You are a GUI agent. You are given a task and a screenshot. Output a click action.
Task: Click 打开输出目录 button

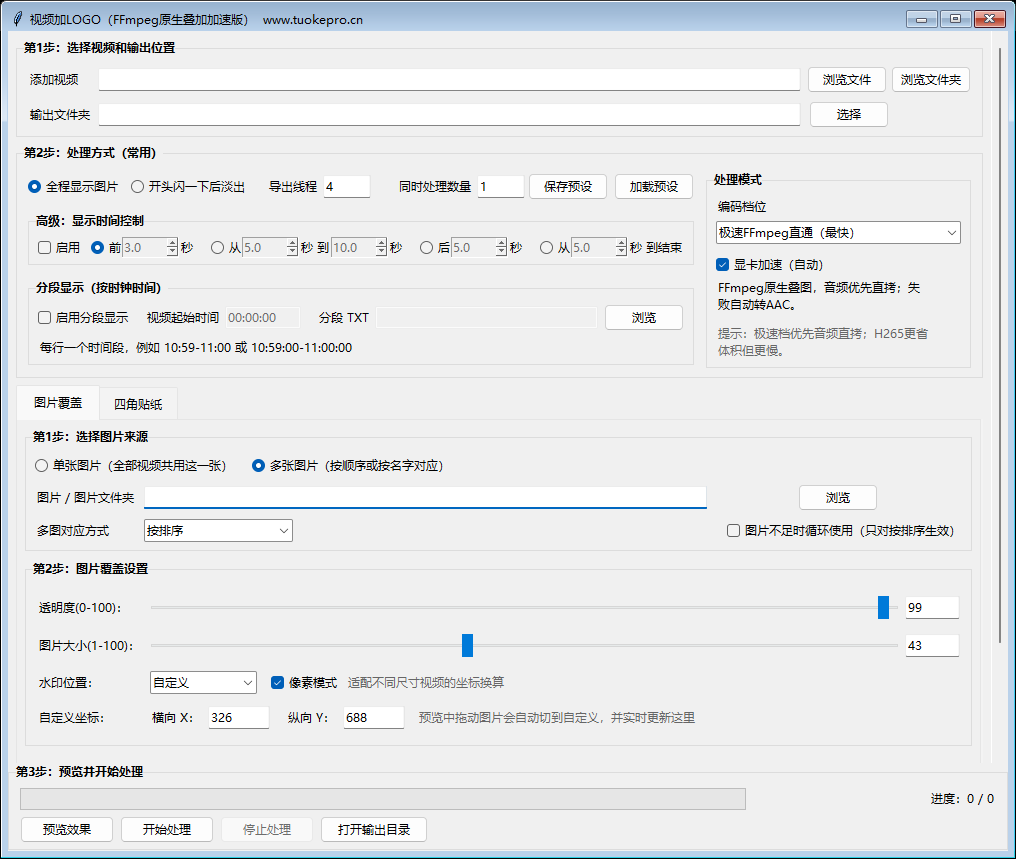(374, 829)
